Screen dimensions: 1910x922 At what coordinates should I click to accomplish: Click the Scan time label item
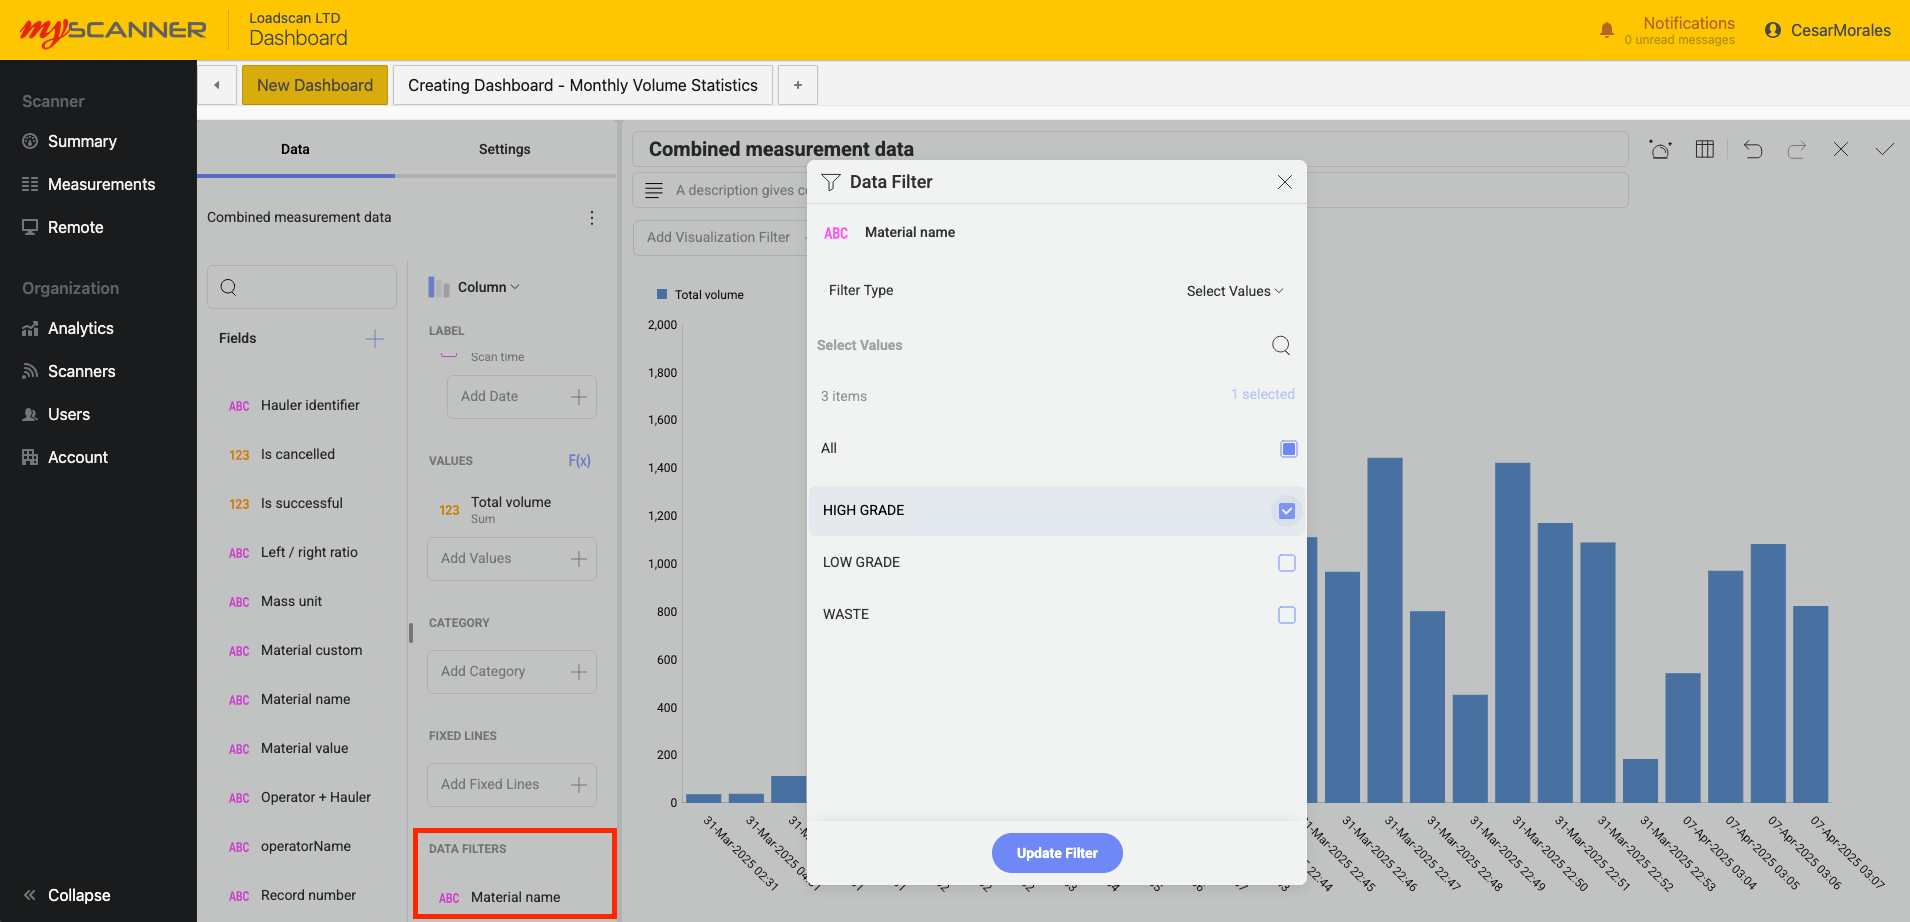[x=497, y=357]
